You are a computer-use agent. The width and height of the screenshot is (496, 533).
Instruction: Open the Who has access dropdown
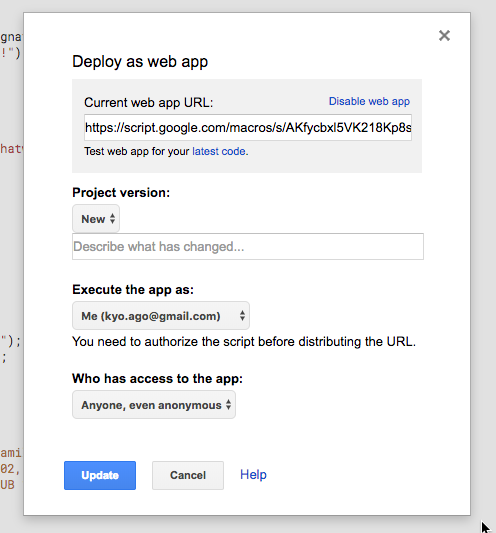(x=154, y=405)
